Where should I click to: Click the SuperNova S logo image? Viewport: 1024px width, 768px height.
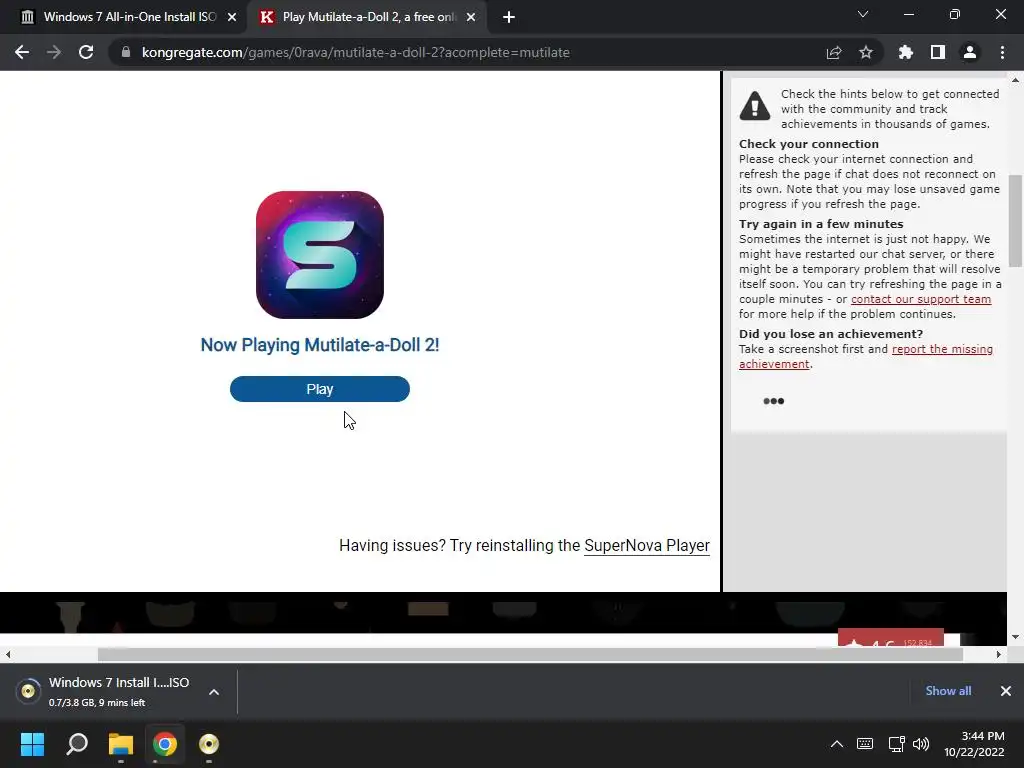pos(320,255)
